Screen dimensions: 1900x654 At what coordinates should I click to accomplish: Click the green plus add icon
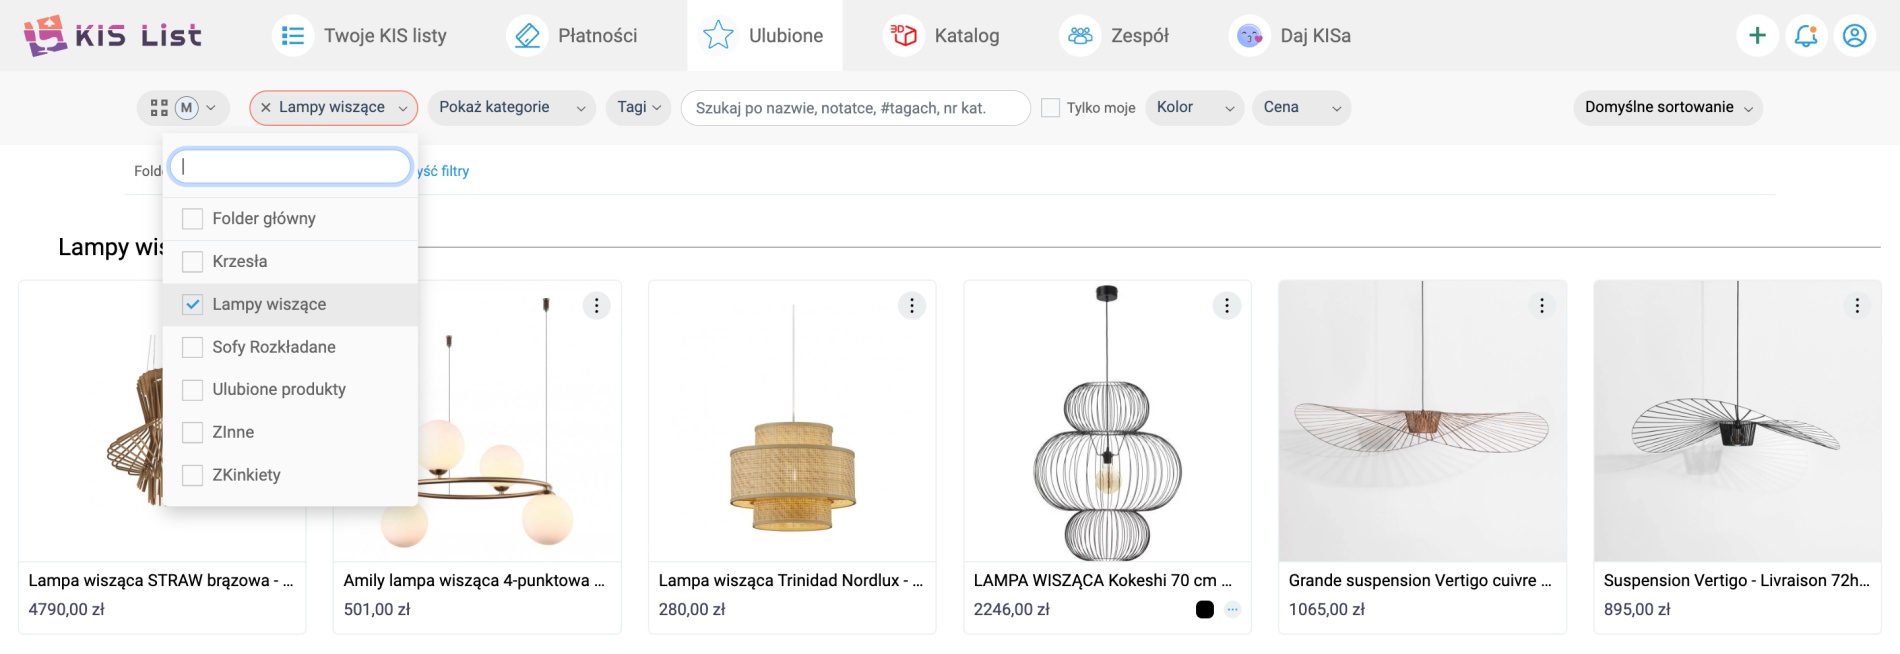(1757, 36)
